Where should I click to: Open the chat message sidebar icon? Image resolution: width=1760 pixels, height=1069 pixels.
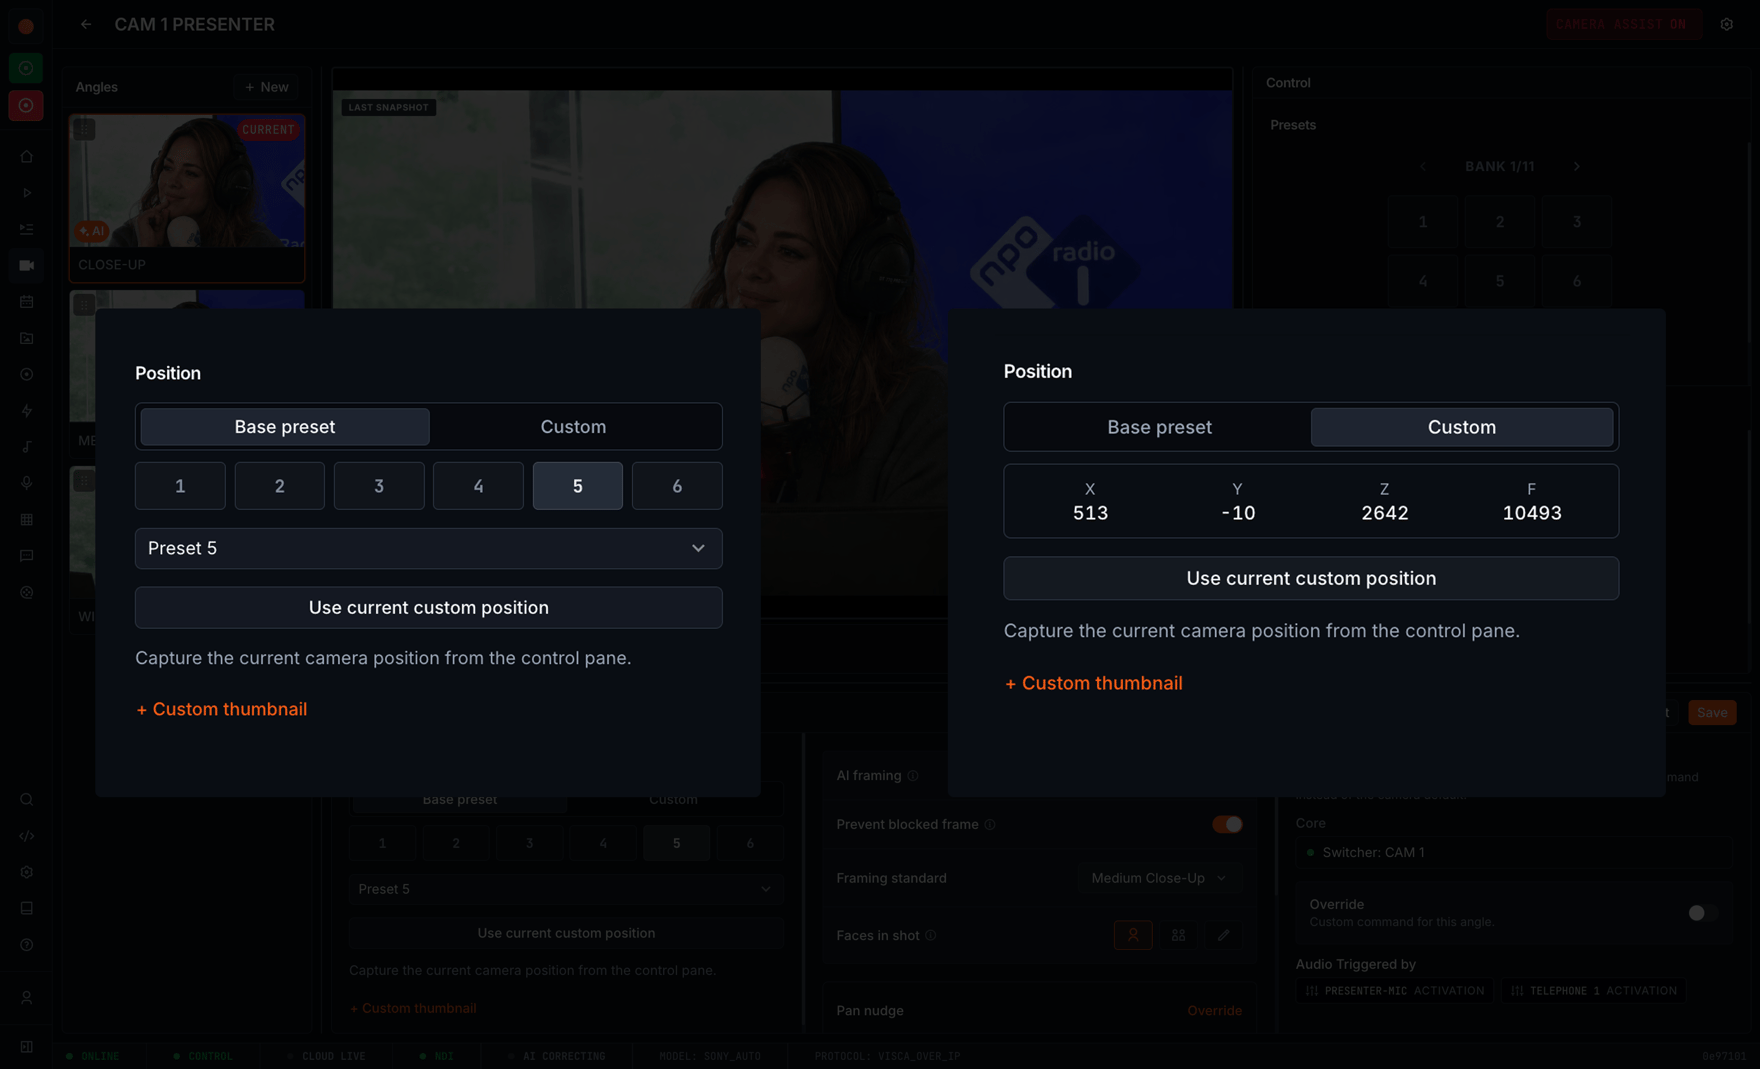click(x=27, y=556)
